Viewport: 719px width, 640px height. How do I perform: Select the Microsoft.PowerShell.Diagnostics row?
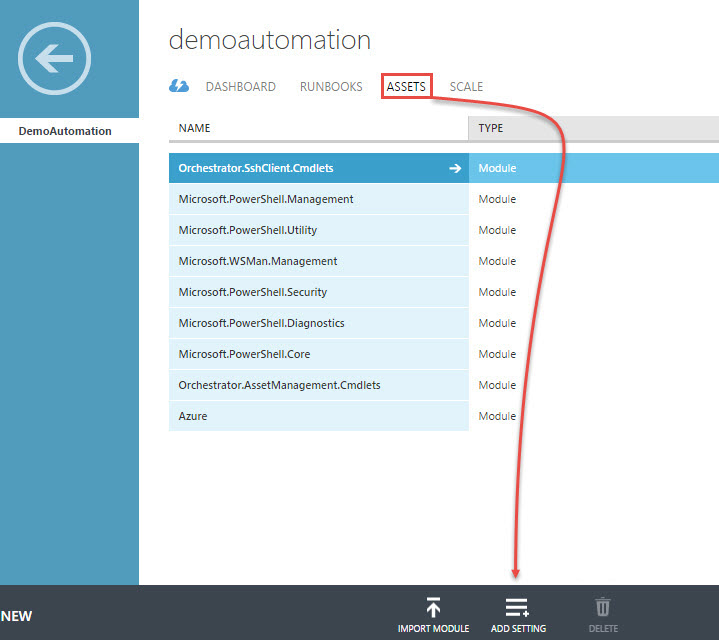point(443,323)
